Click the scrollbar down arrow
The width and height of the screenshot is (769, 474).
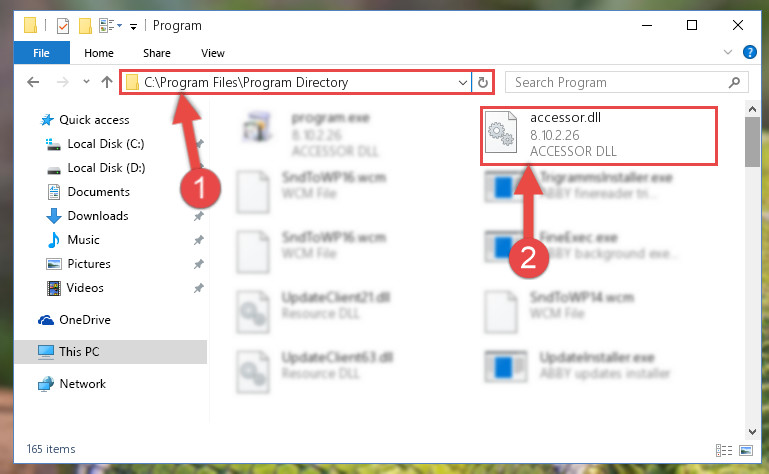pos(752,432)
